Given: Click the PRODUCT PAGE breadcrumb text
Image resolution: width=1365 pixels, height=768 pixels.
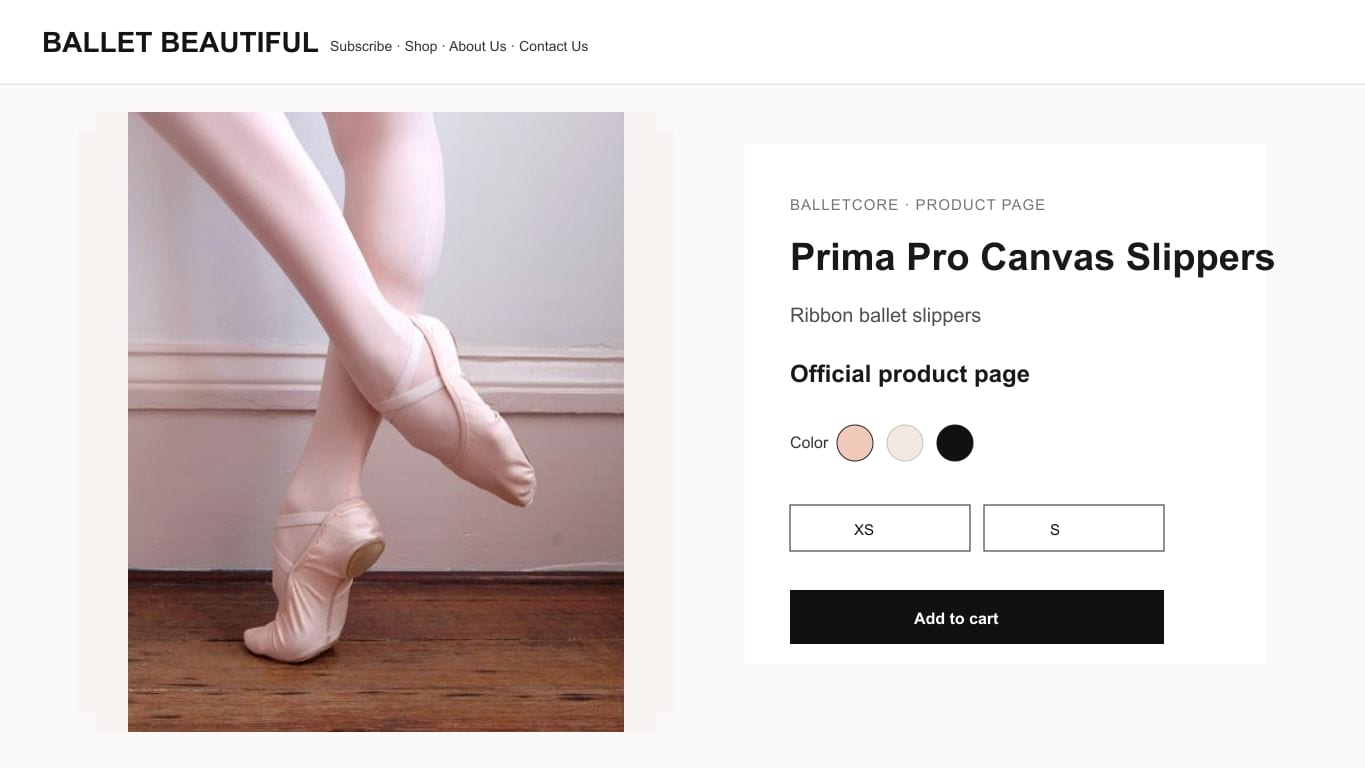Looking at the screenshot, I should pos(980,205).
